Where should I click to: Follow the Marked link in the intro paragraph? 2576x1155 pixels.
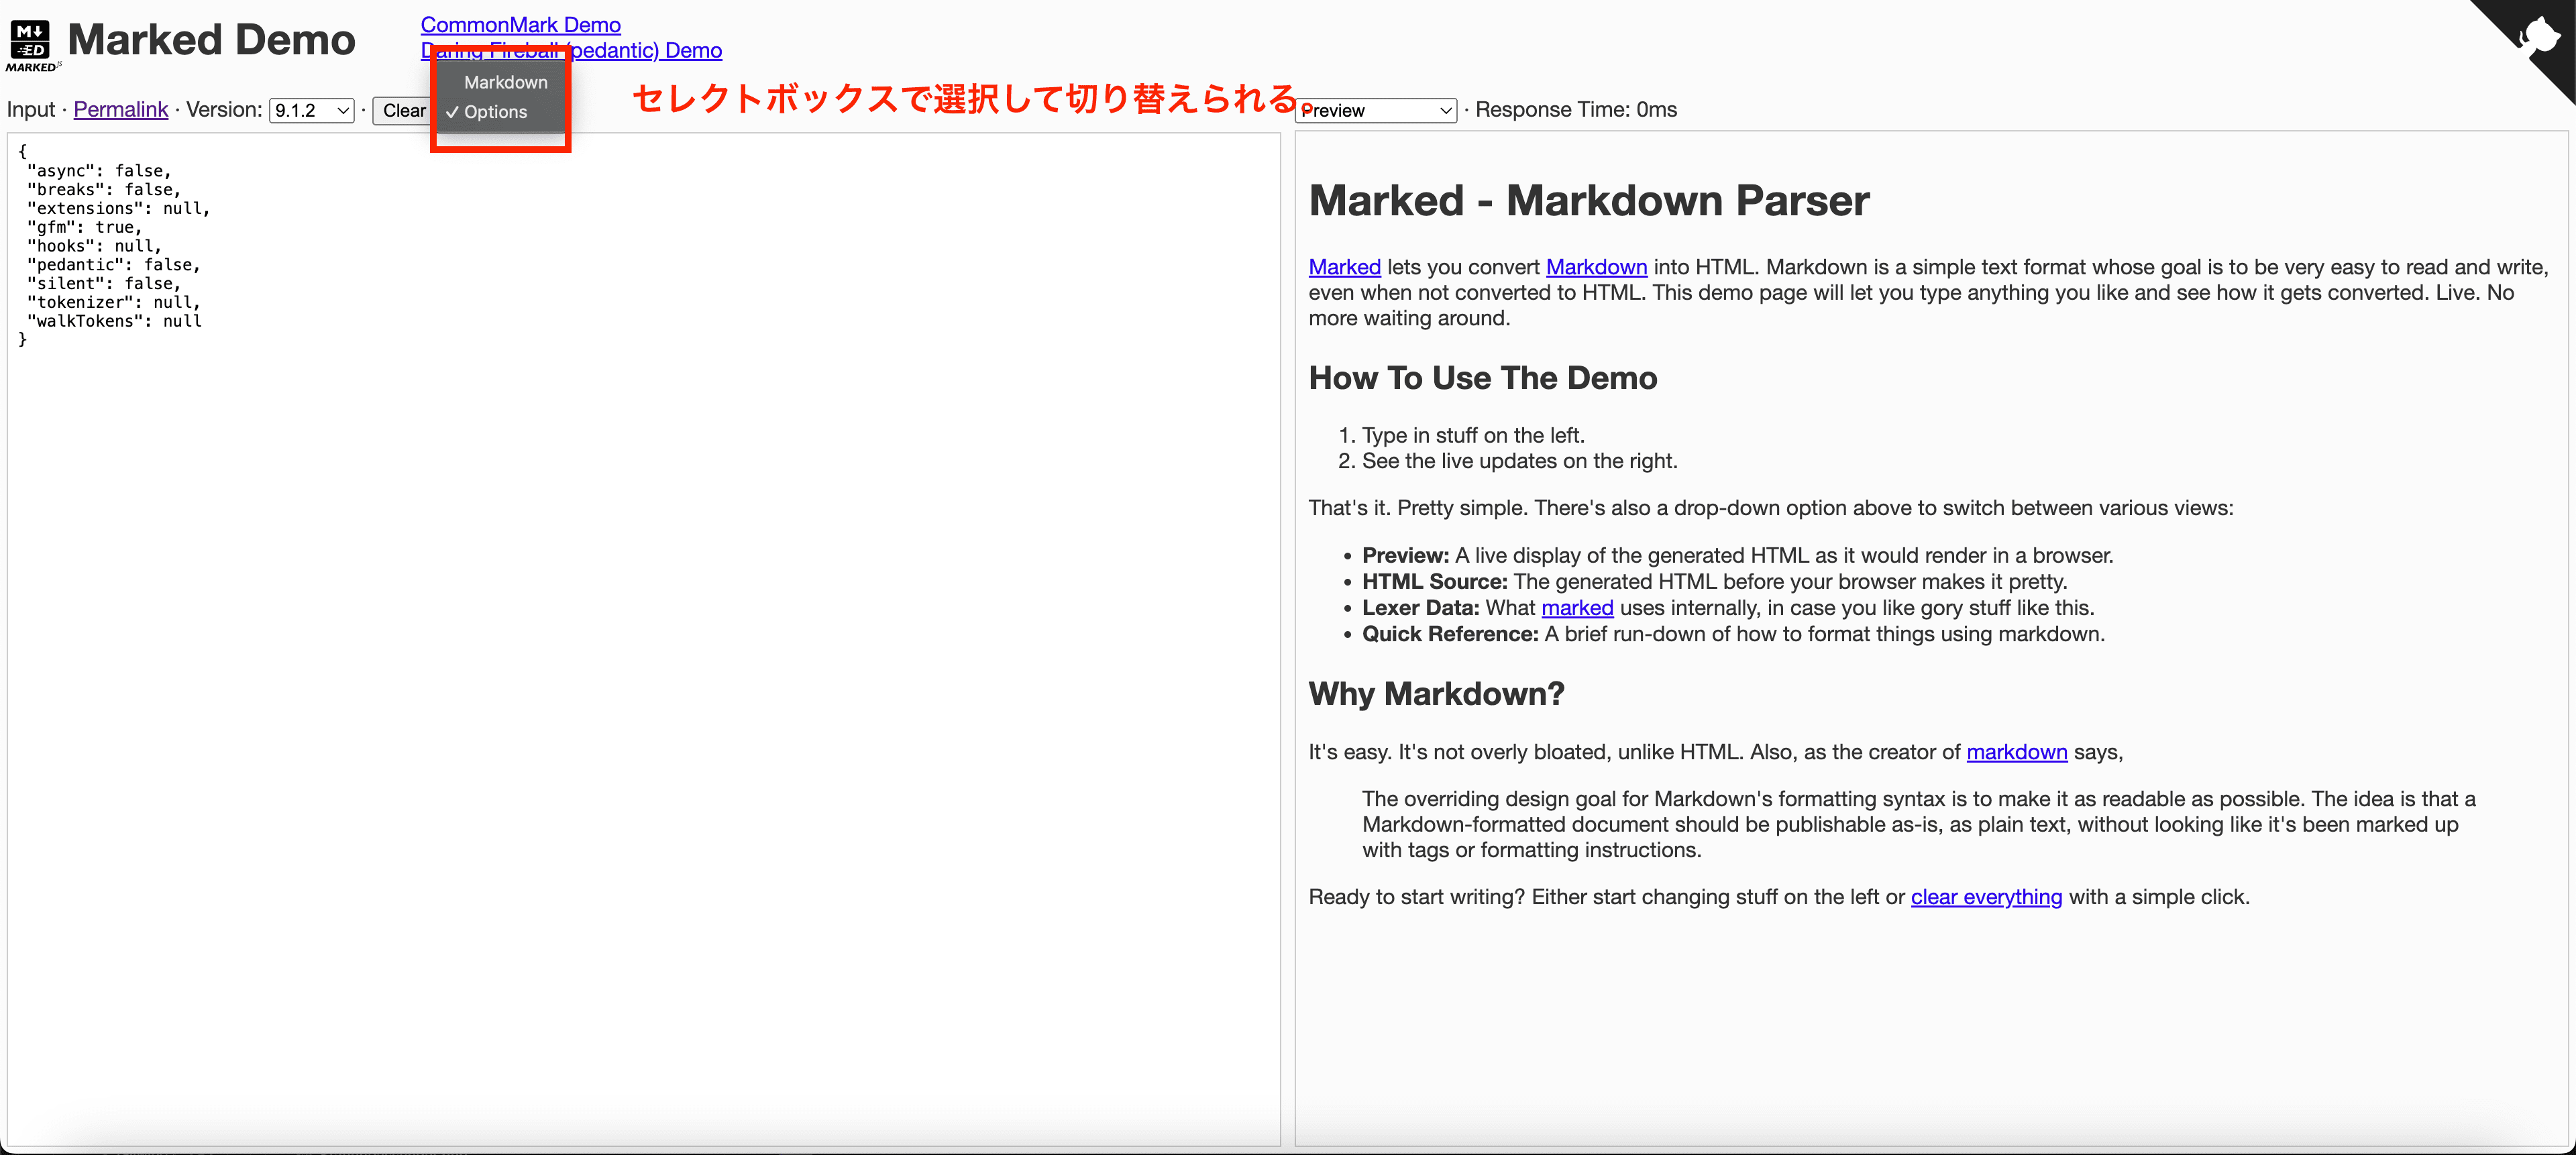(x=1344, y=267)
